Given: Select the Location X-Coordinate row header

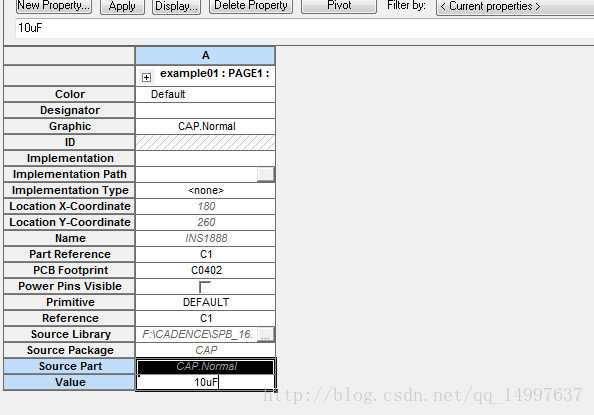Looking at the screenshot, I should point(69,206).
